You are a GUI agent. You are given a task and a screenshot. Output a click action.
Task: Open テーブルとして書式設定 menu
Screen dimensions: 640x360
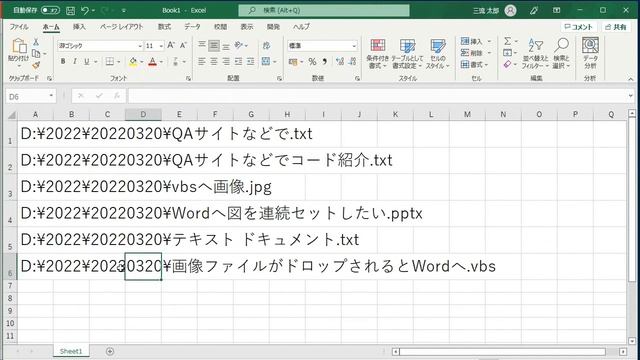click(407, 53)
